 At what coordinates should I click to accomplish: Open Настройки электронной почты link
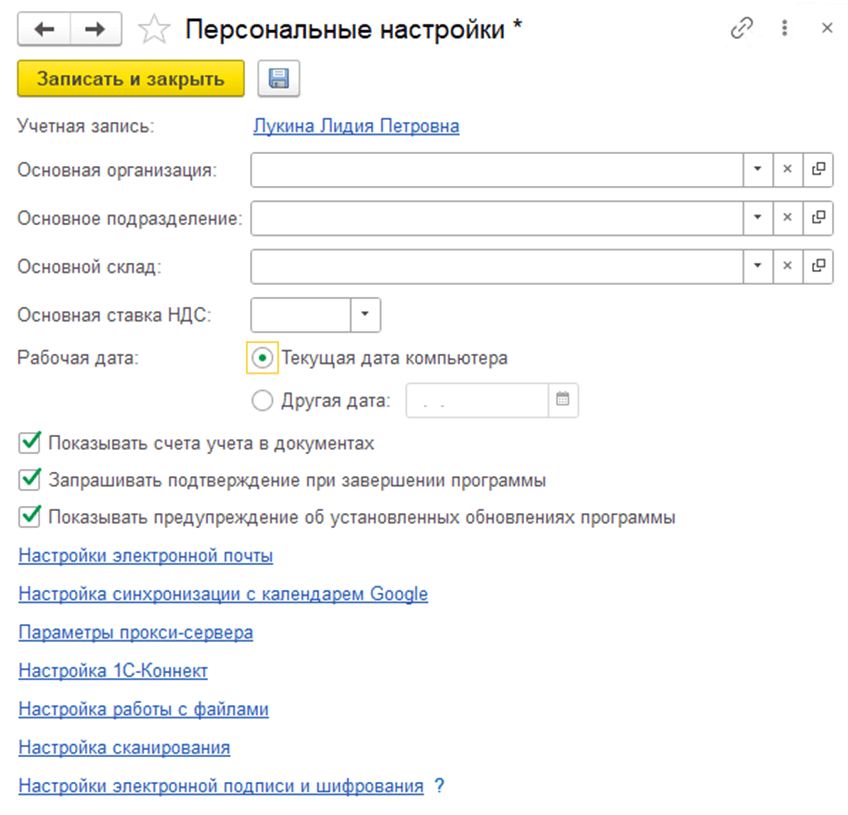click(143, 556)
